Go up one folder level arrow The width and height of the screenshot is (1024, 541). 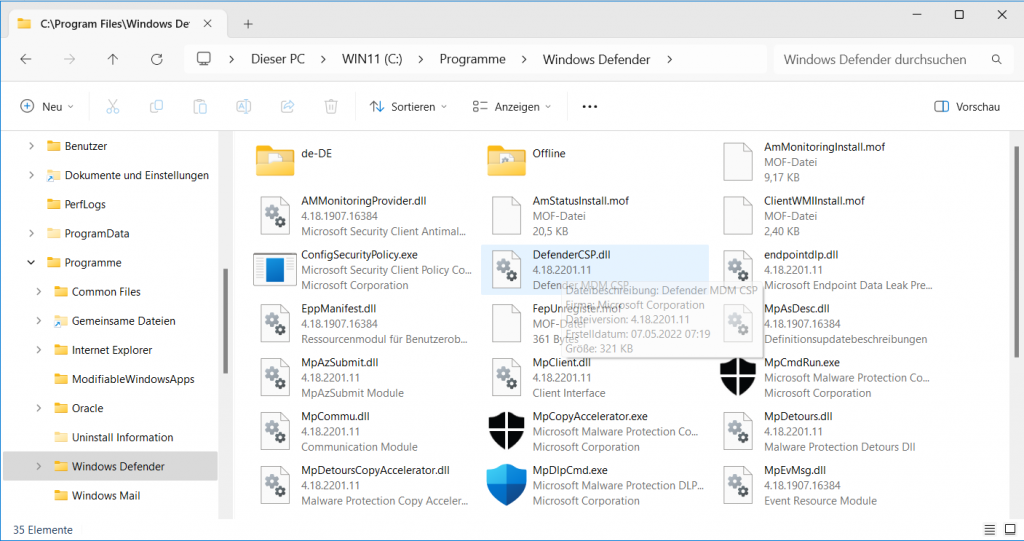click(113, 59)
